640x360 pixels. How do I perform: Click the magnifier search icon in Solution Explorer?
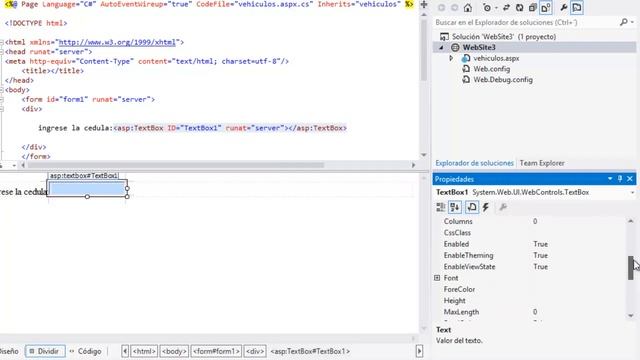(x=624, y=22)
